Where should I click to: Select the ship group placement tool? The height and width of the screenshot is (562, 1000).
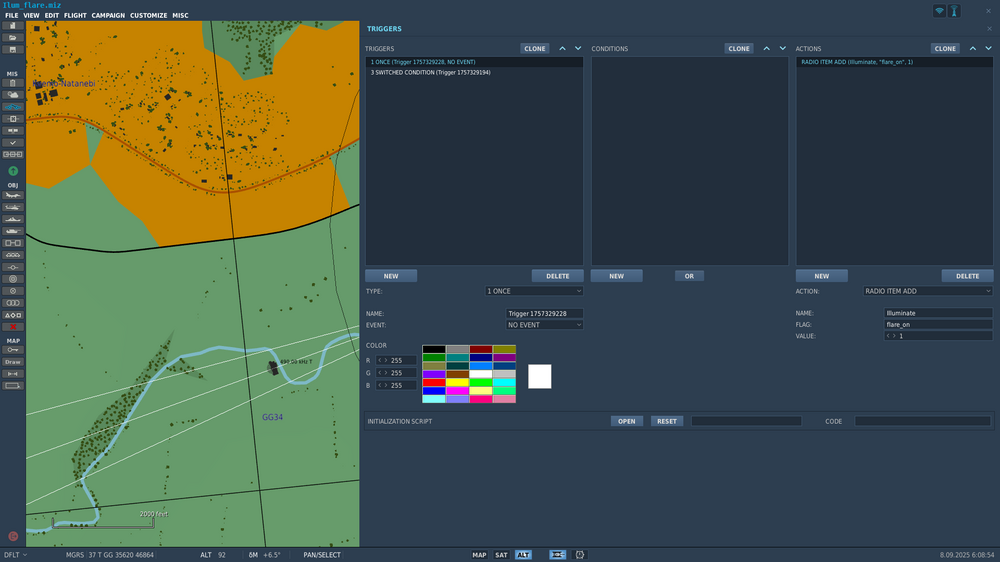coord(13,219)
